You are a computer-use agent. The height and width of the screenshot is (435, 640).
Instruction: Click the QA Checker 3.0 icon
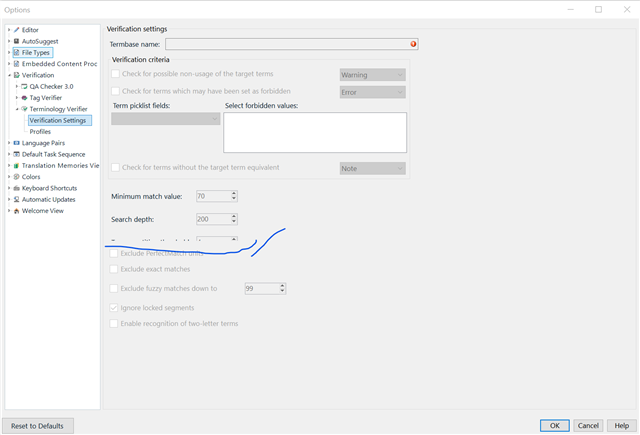[x=24, y=87]
